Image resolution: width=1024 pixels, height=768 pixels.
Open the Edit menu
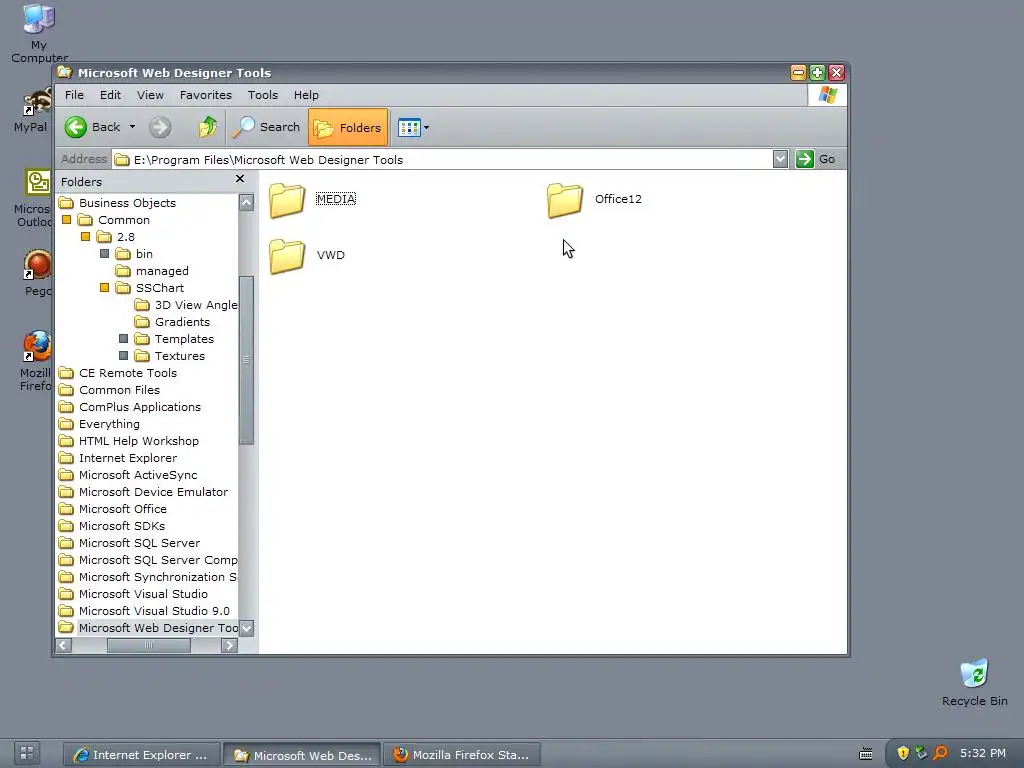pos(110,95)
